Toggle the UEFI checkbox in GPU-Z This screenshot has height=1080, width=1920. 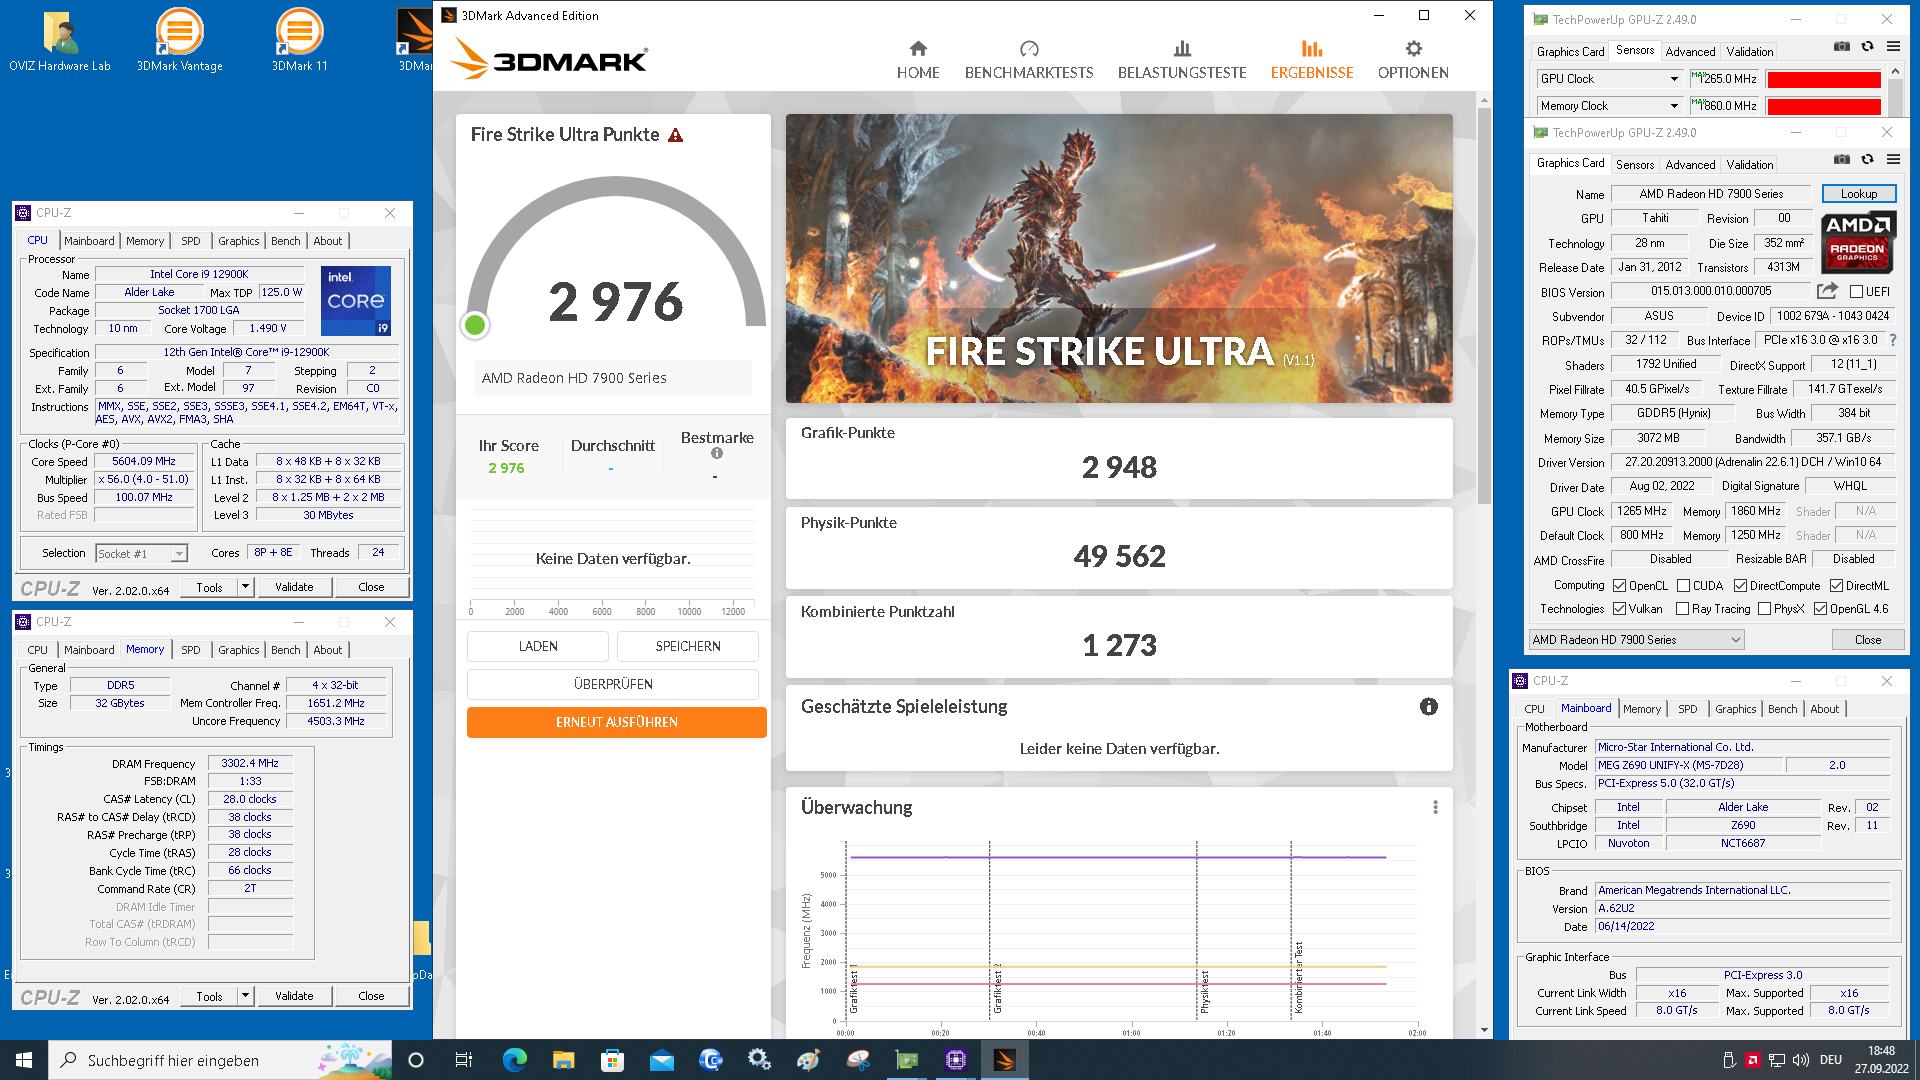tap(1856, 292)
